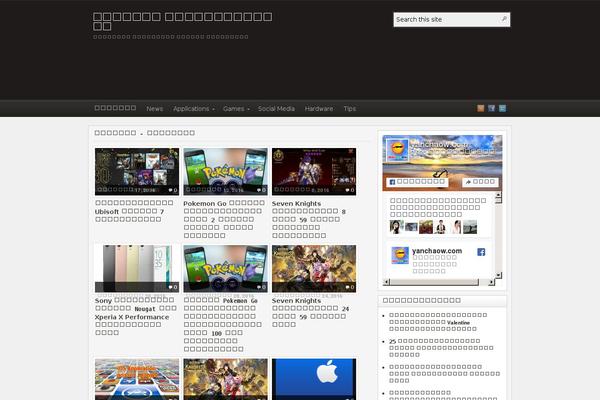600x400 pixels.
Task: Click the comment bubble on the Sony Xperia thumbnail
Action: 173,287
